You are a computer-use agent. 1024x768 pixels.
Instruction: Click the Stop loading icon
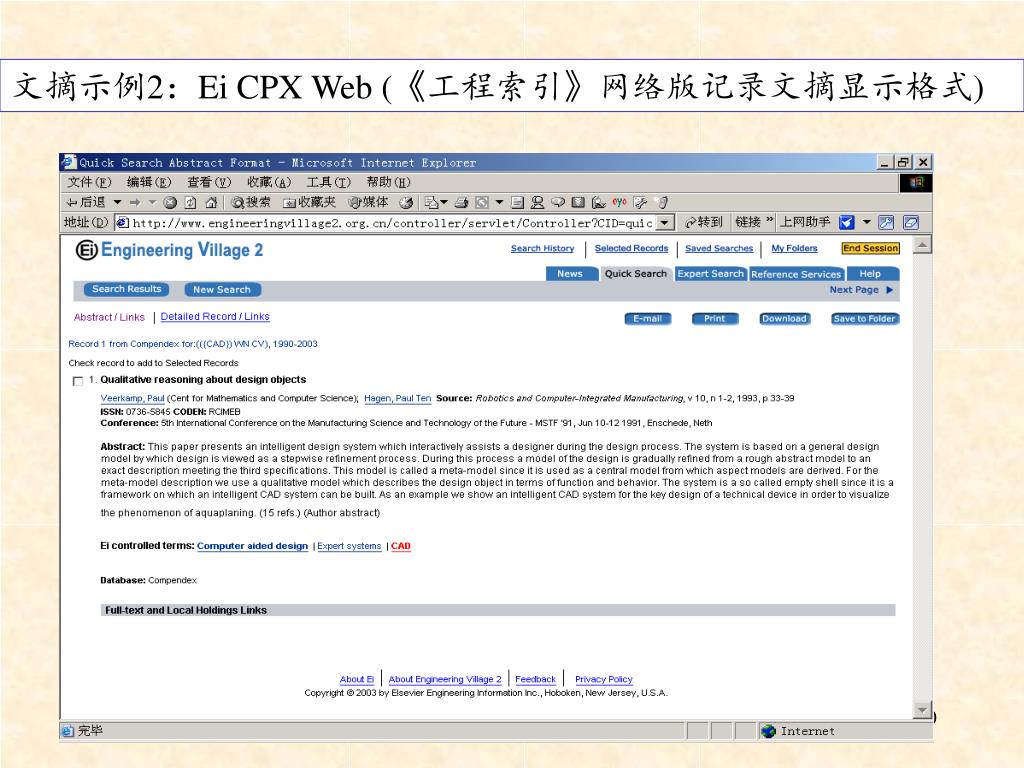coord(170,202)
